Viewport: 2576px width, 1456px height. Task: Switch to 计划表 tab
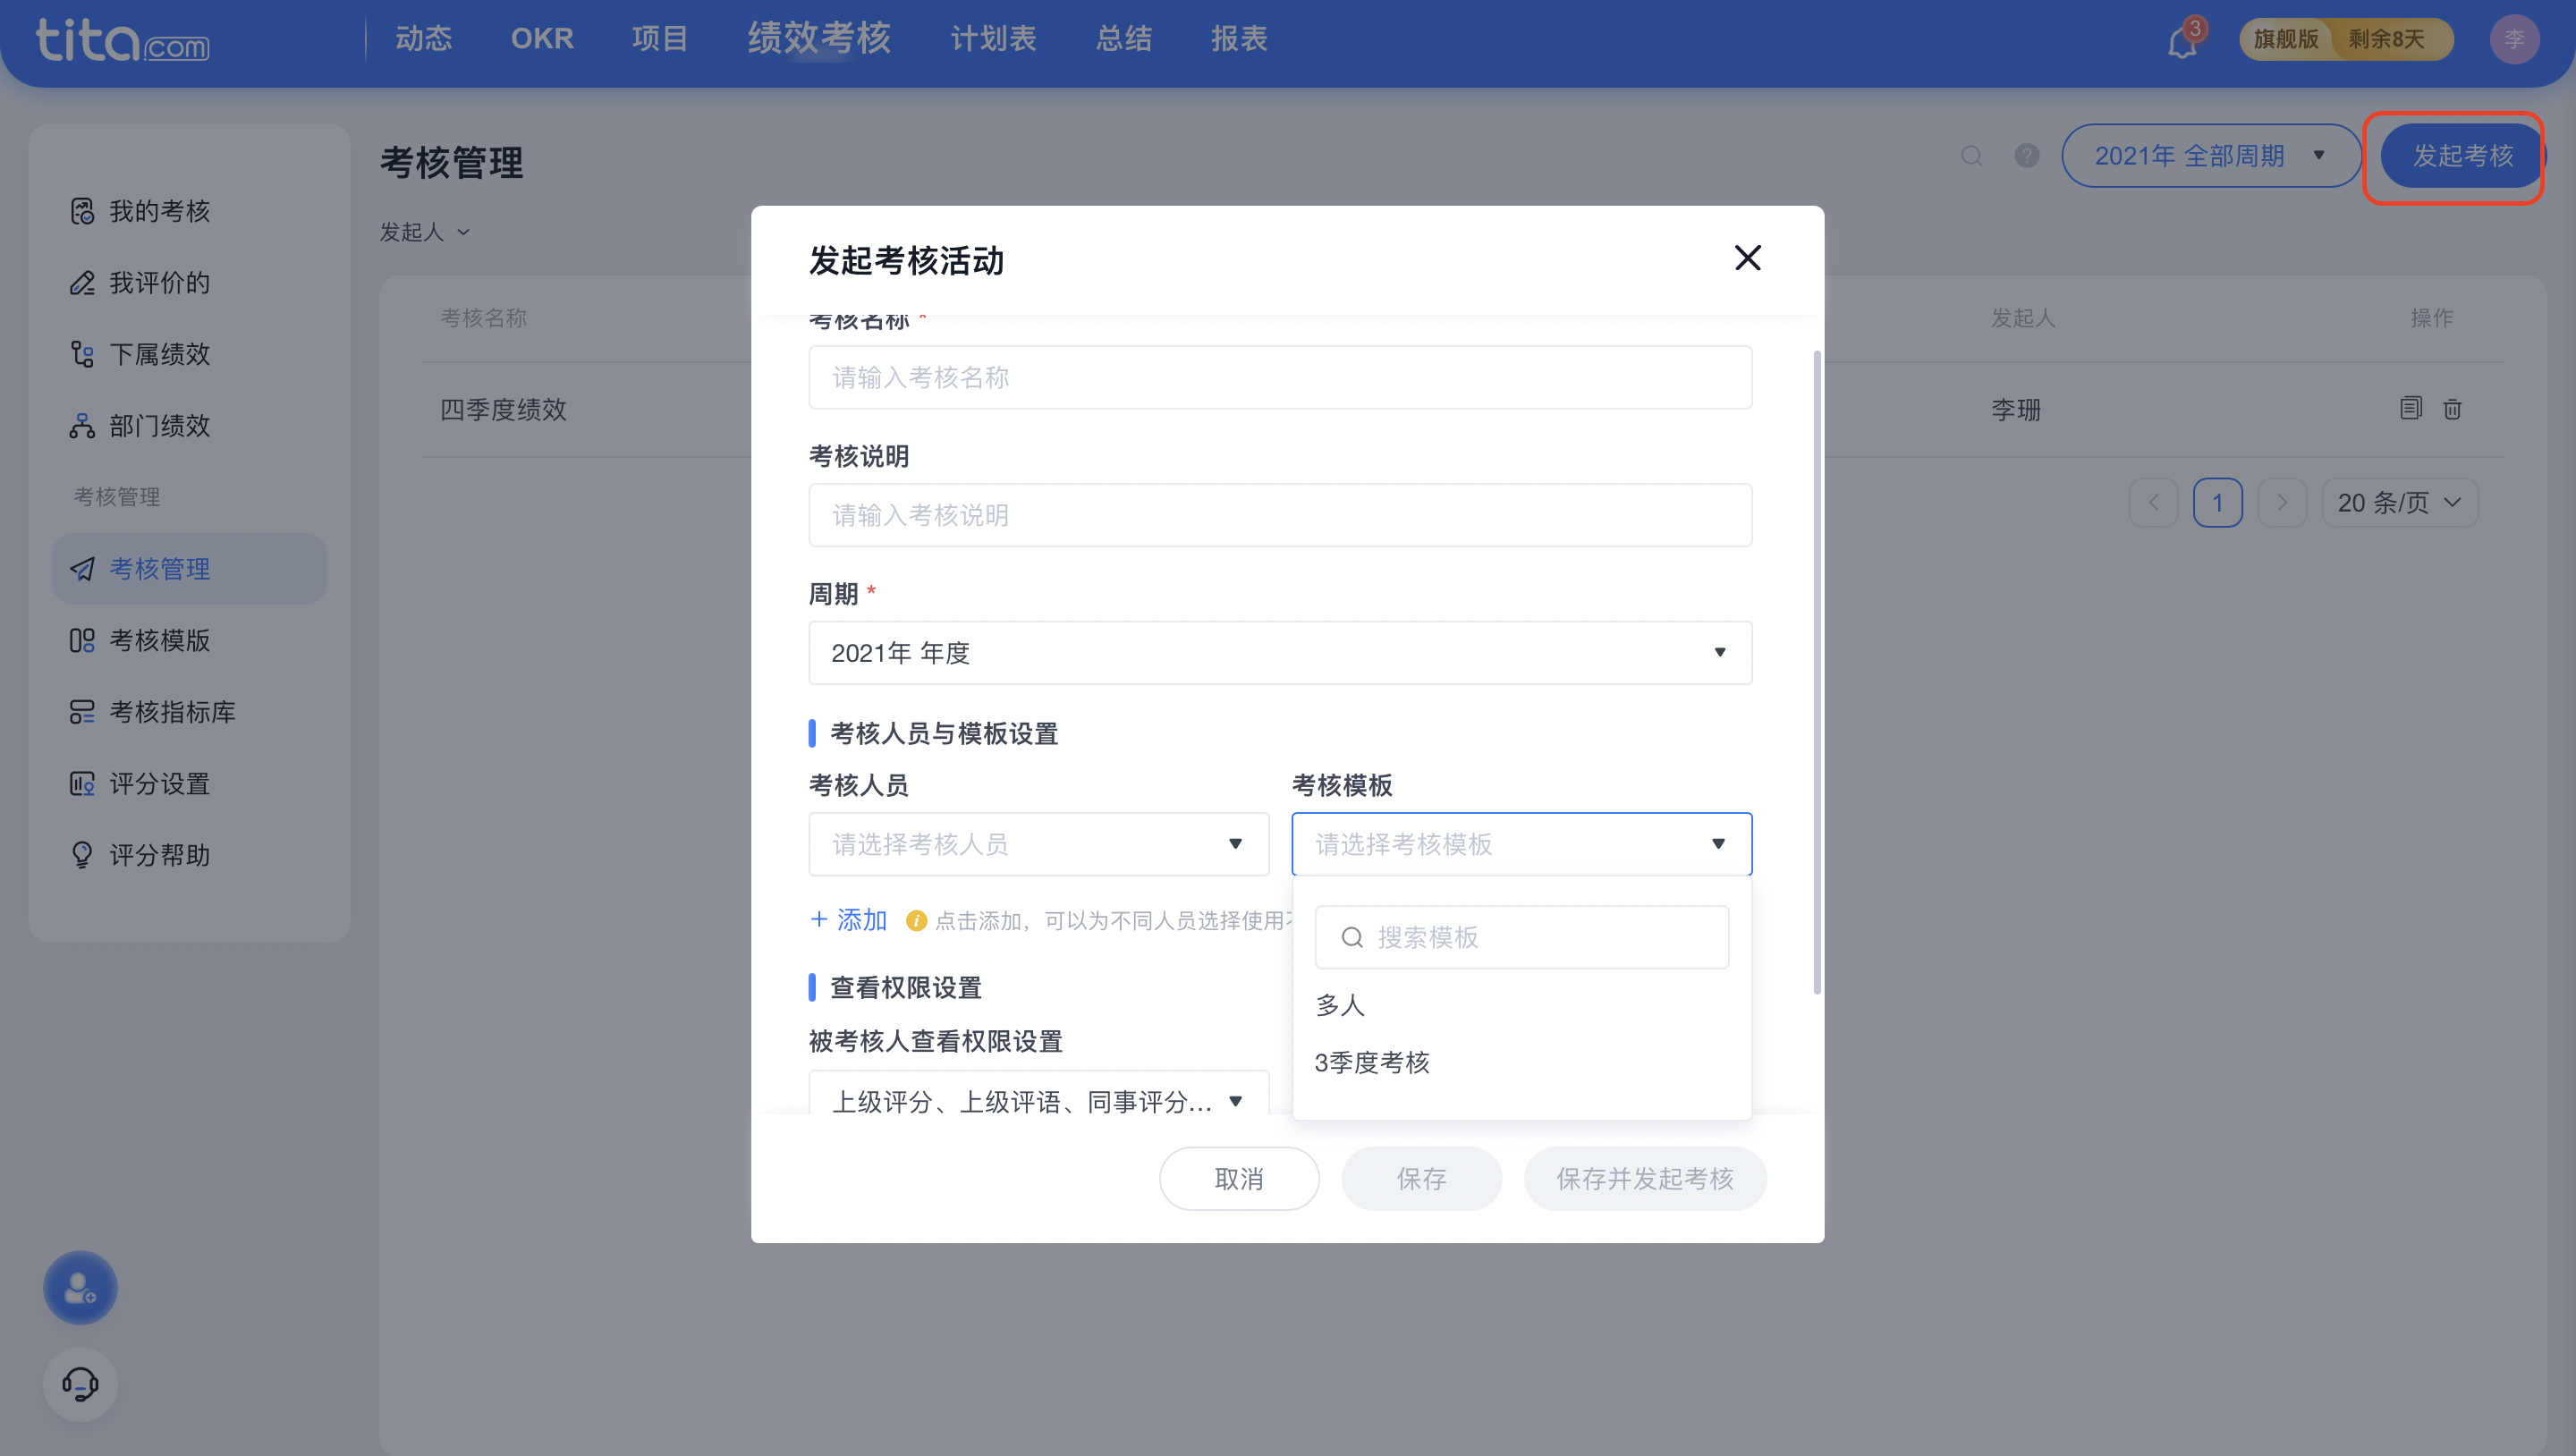(x=993, y=39)
